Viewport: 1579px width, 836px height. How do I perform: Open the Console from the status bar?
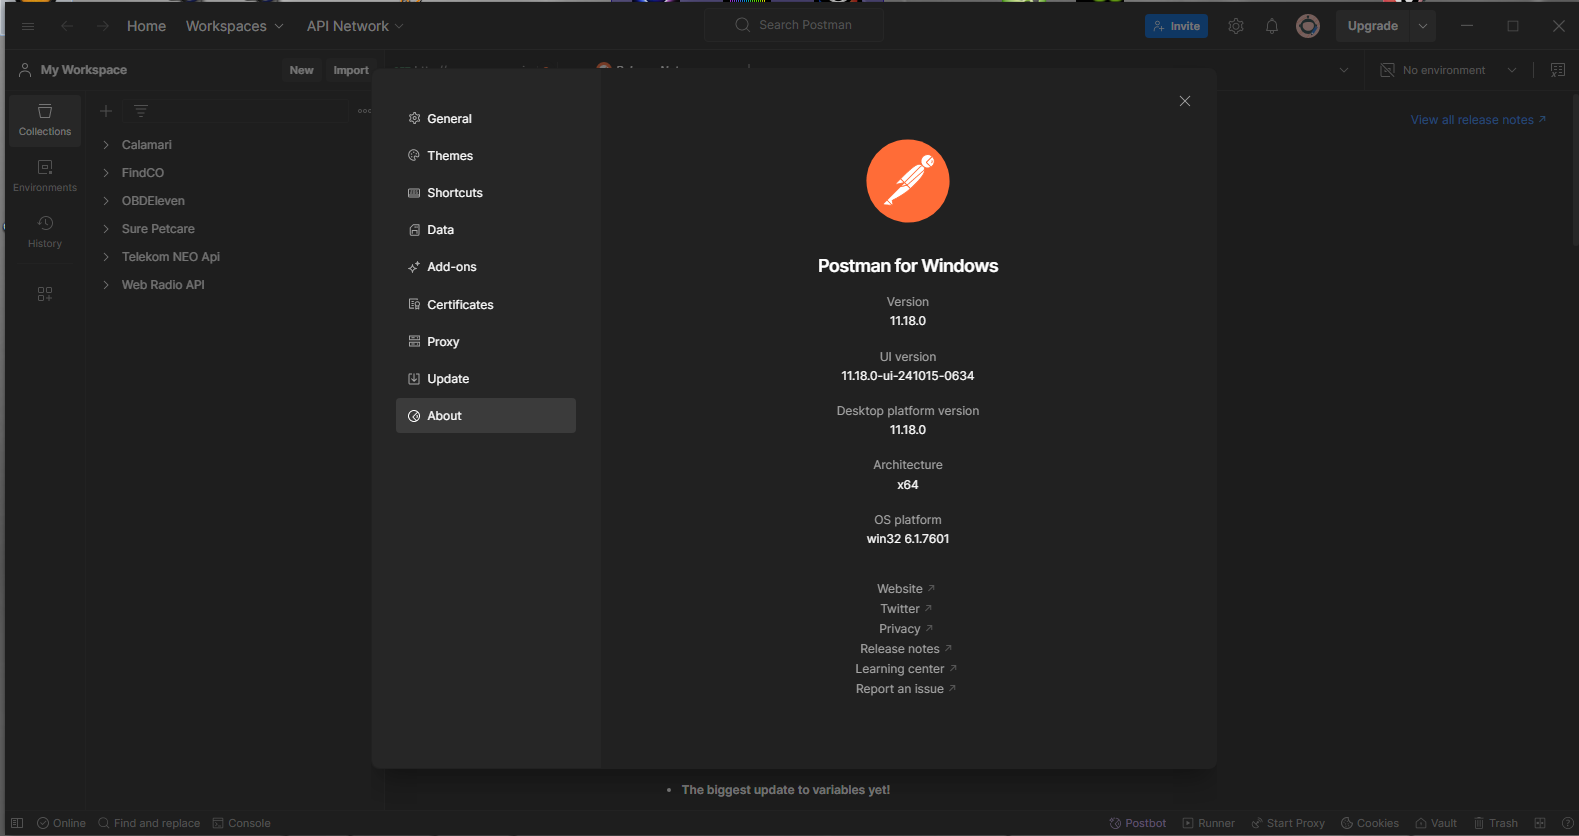point(241,823)
